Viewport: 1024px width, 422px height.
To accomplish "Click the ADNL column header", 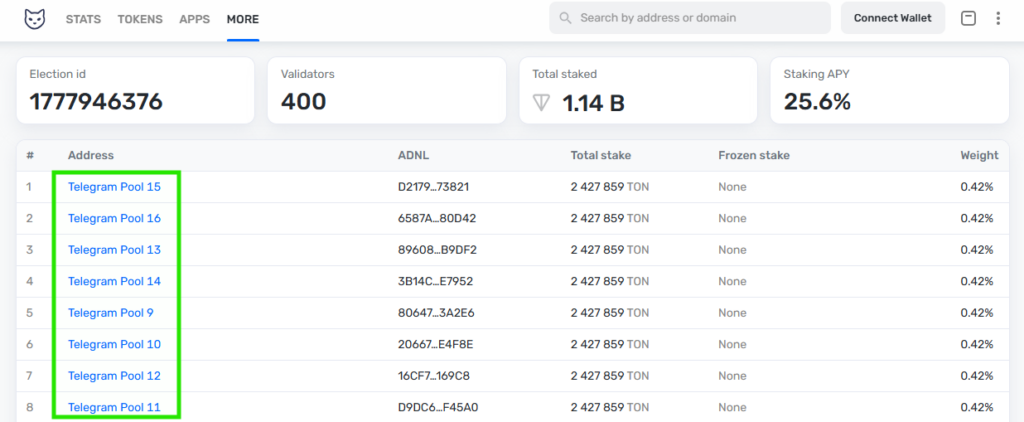I will tap(413, 155).
